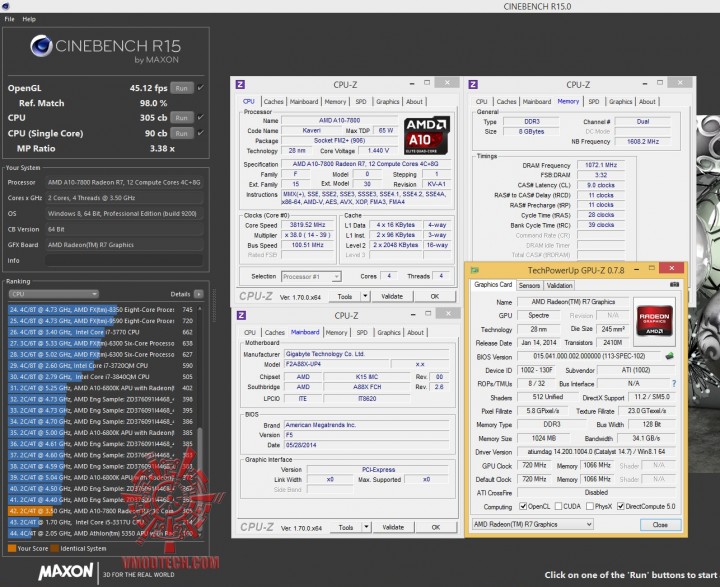Switch to Caches tab in top-left CPU-Z
720x587 pixels.
point(274,102)
